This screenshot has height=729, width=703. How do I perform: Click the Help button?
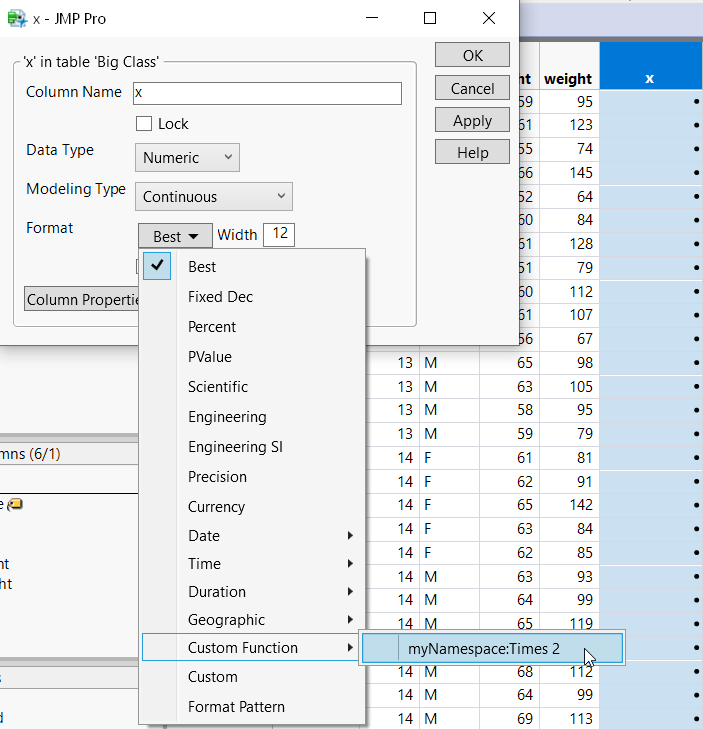[472, 152]
